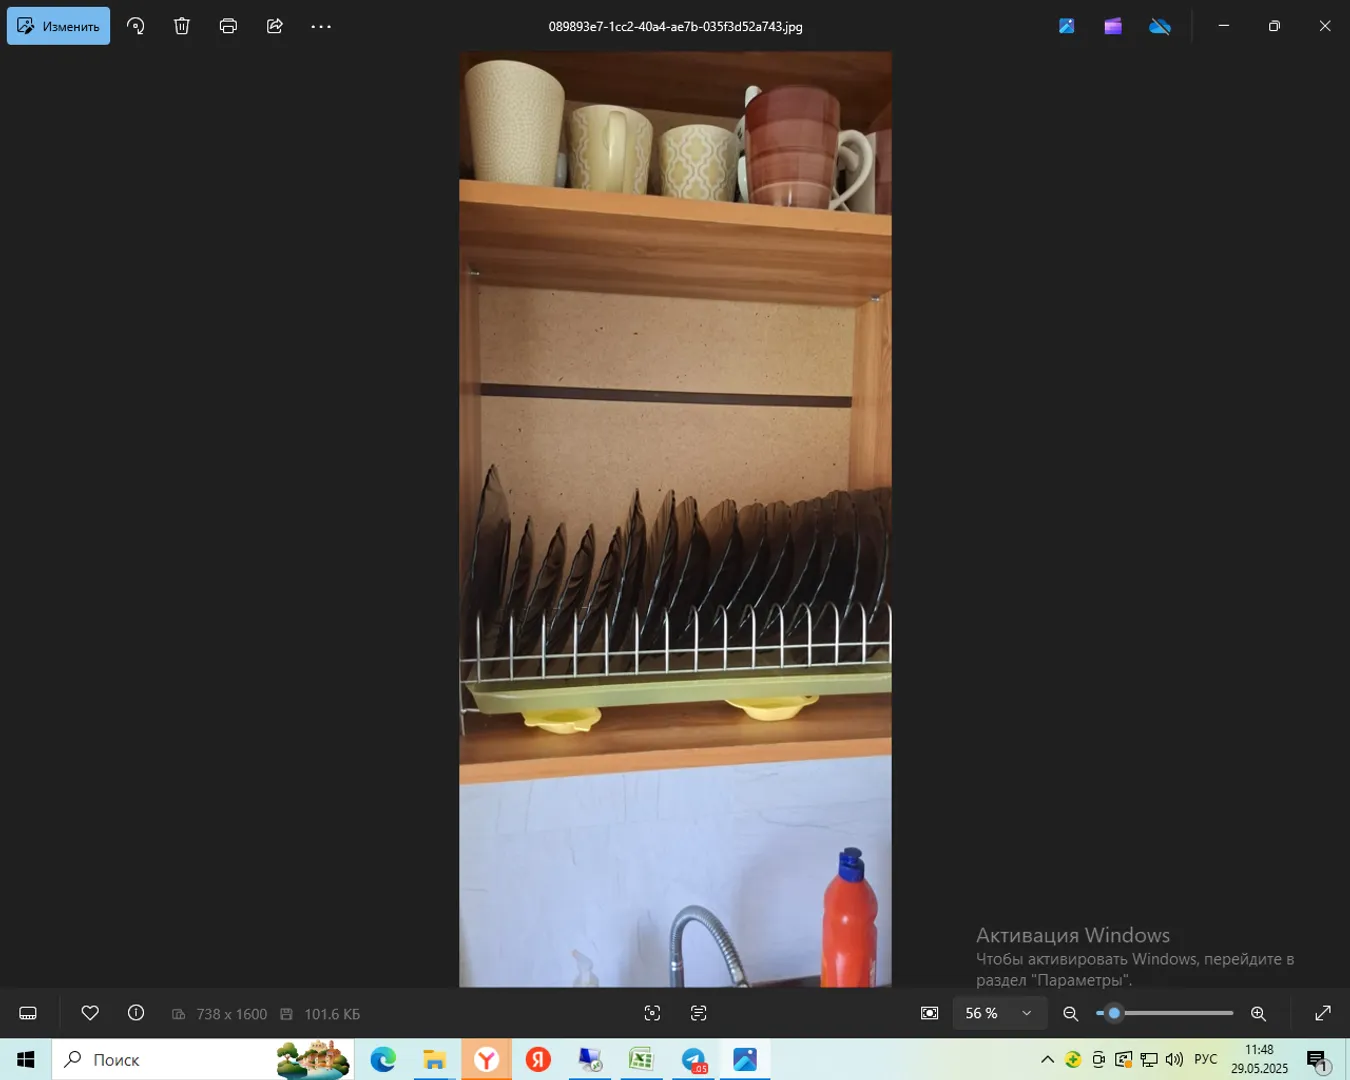Scan text in the image icon

(699, 1013)
